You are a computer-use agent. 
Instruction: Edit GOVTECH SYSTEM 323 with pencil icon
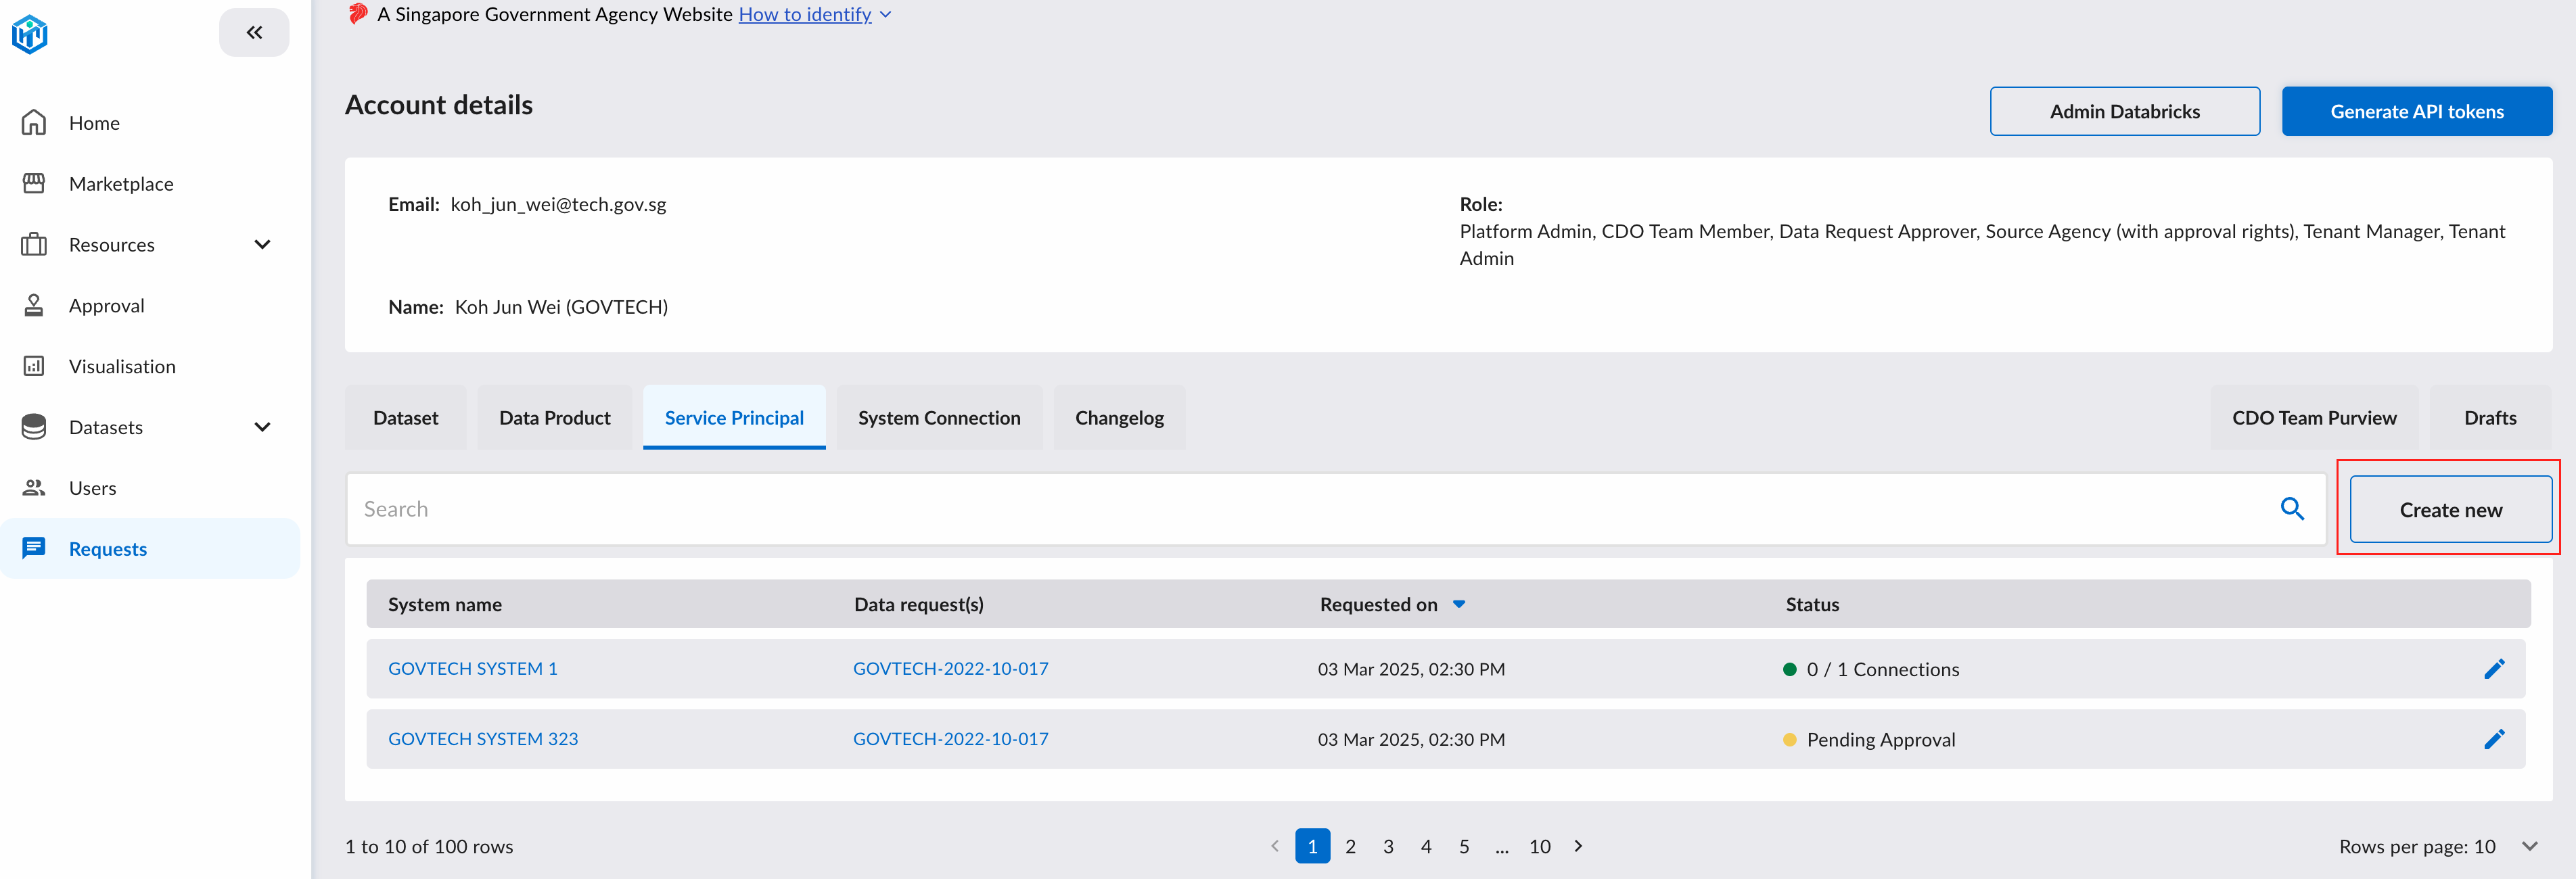[x=2494, y=739]
